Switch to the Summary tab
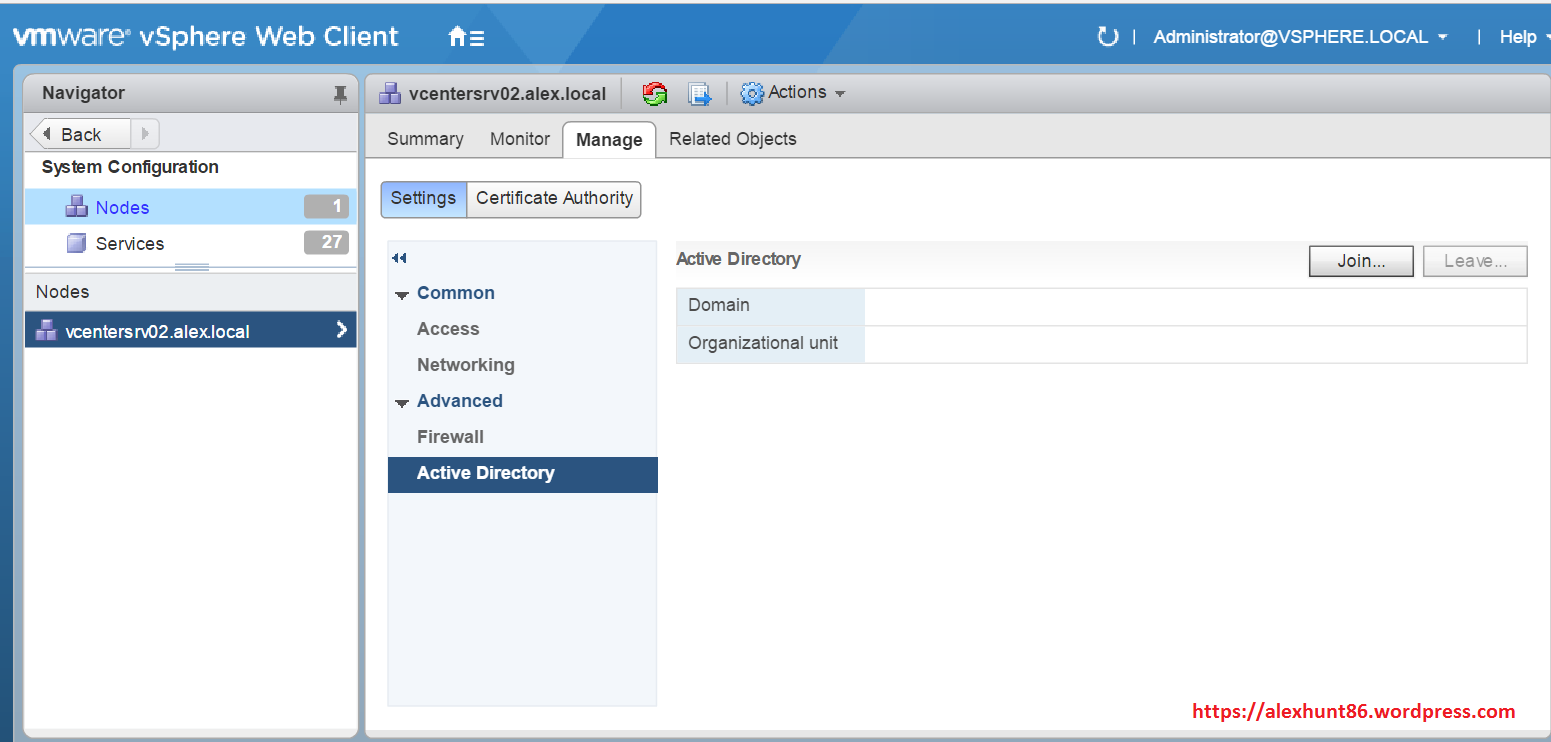Image resolution: width=1551 pixels, height=742 pixels. [x=425, y=139]
